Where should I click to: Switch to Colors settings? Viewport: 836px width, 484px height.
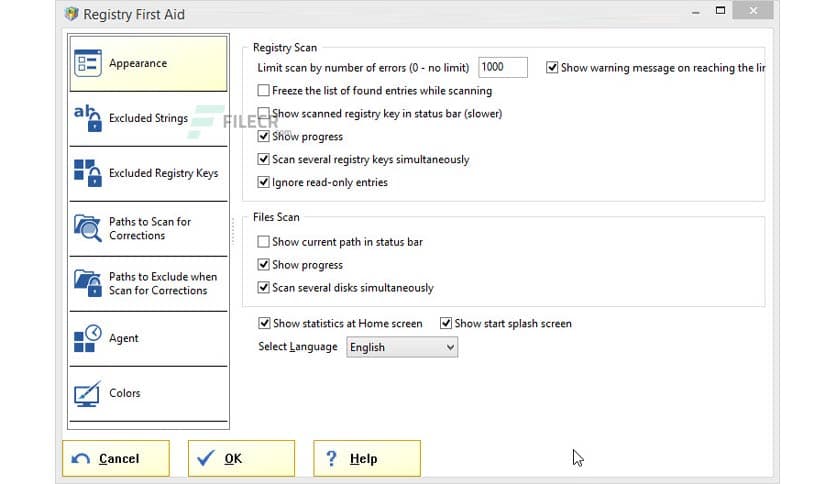click(x=148, y=393)
